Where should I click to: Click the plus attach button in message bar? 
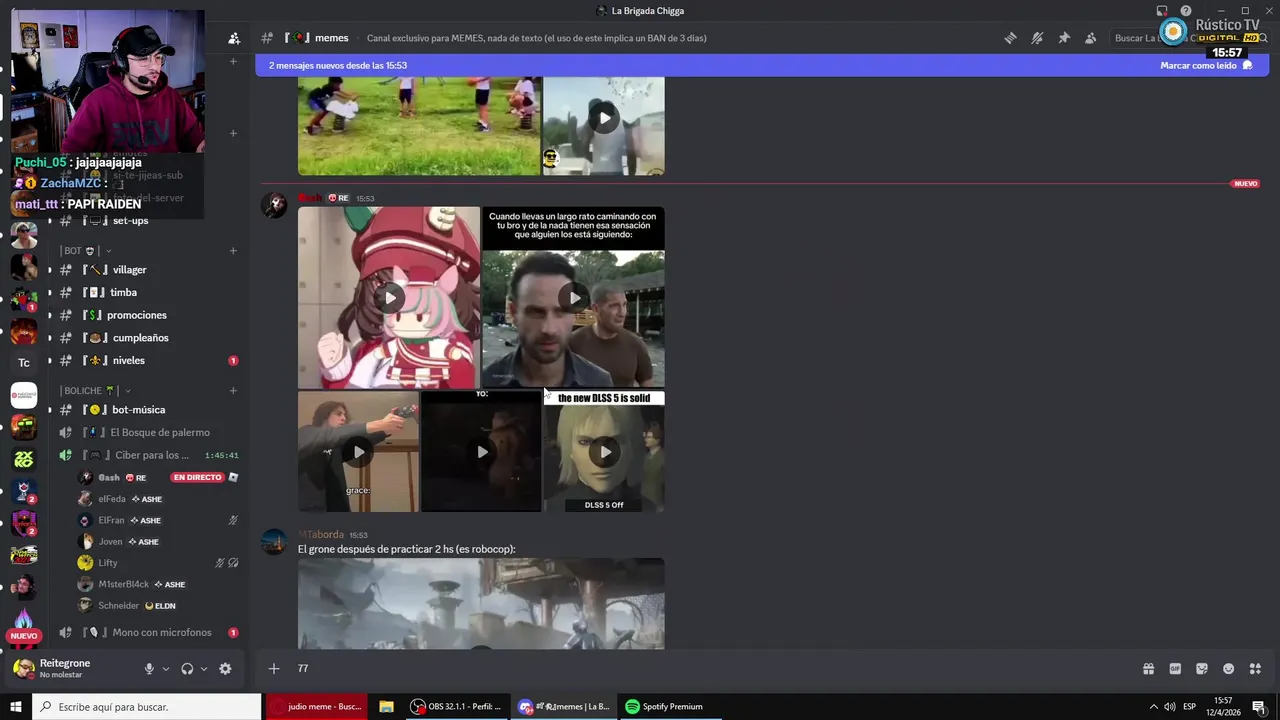[x=274, y=669]
